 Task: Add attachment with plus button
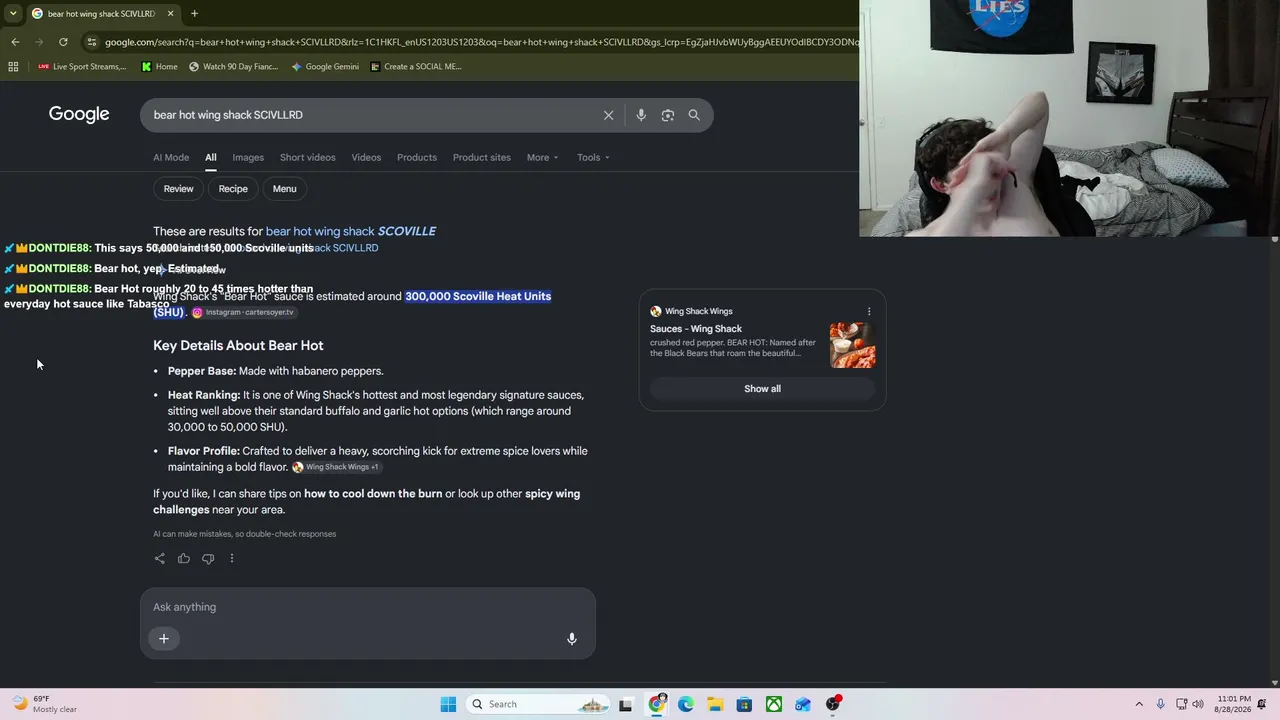click(x=164, y=639)
